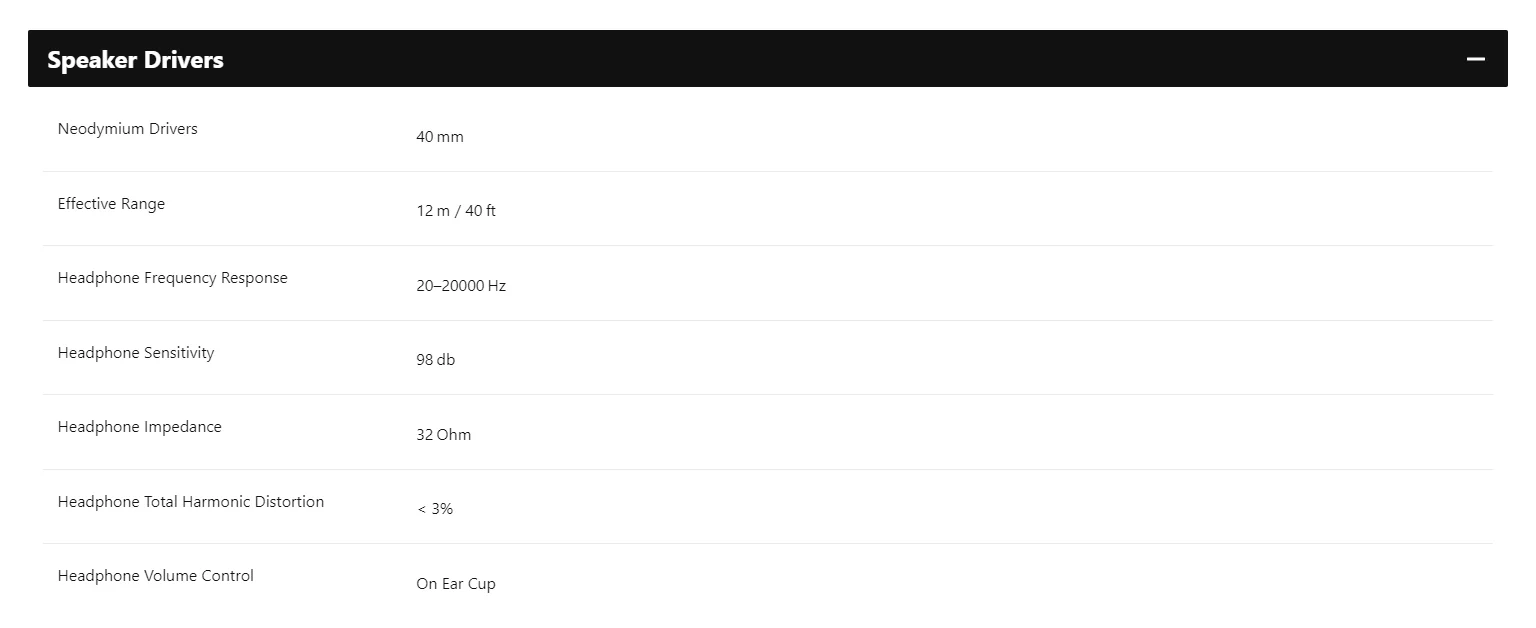Click the 98 db sensitivity value
Screen dimensions: 1536x628
point(436,360)
